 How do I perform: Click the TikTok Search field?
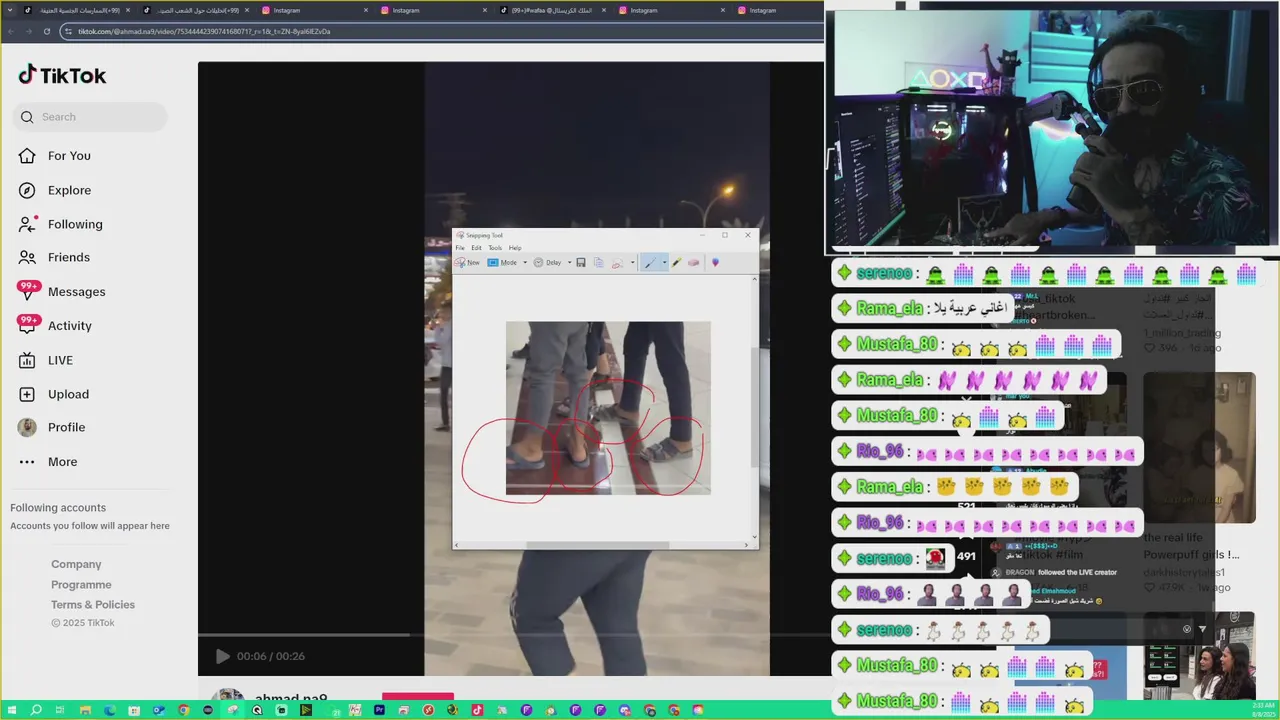click(x=90, y=117)
